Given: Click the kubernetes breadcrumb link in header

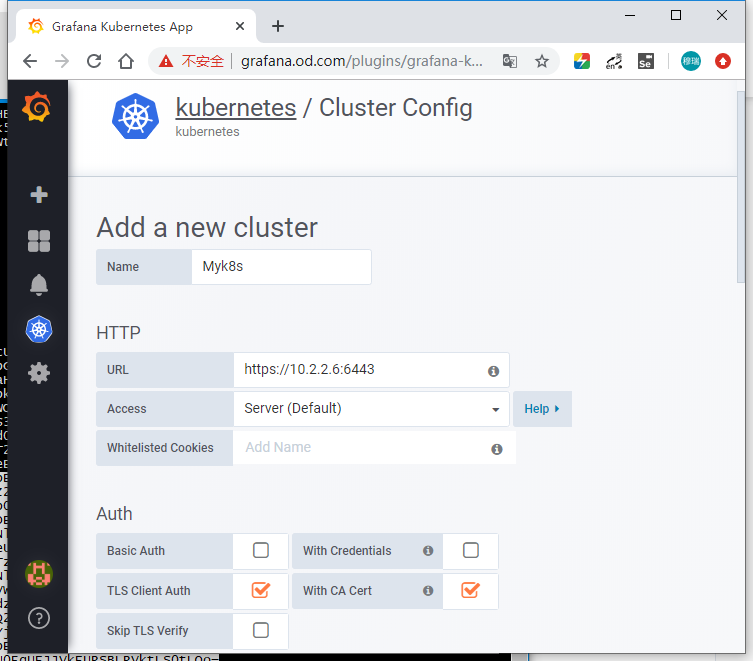Looking at the screenshot, I should click(x=236, y=108).
